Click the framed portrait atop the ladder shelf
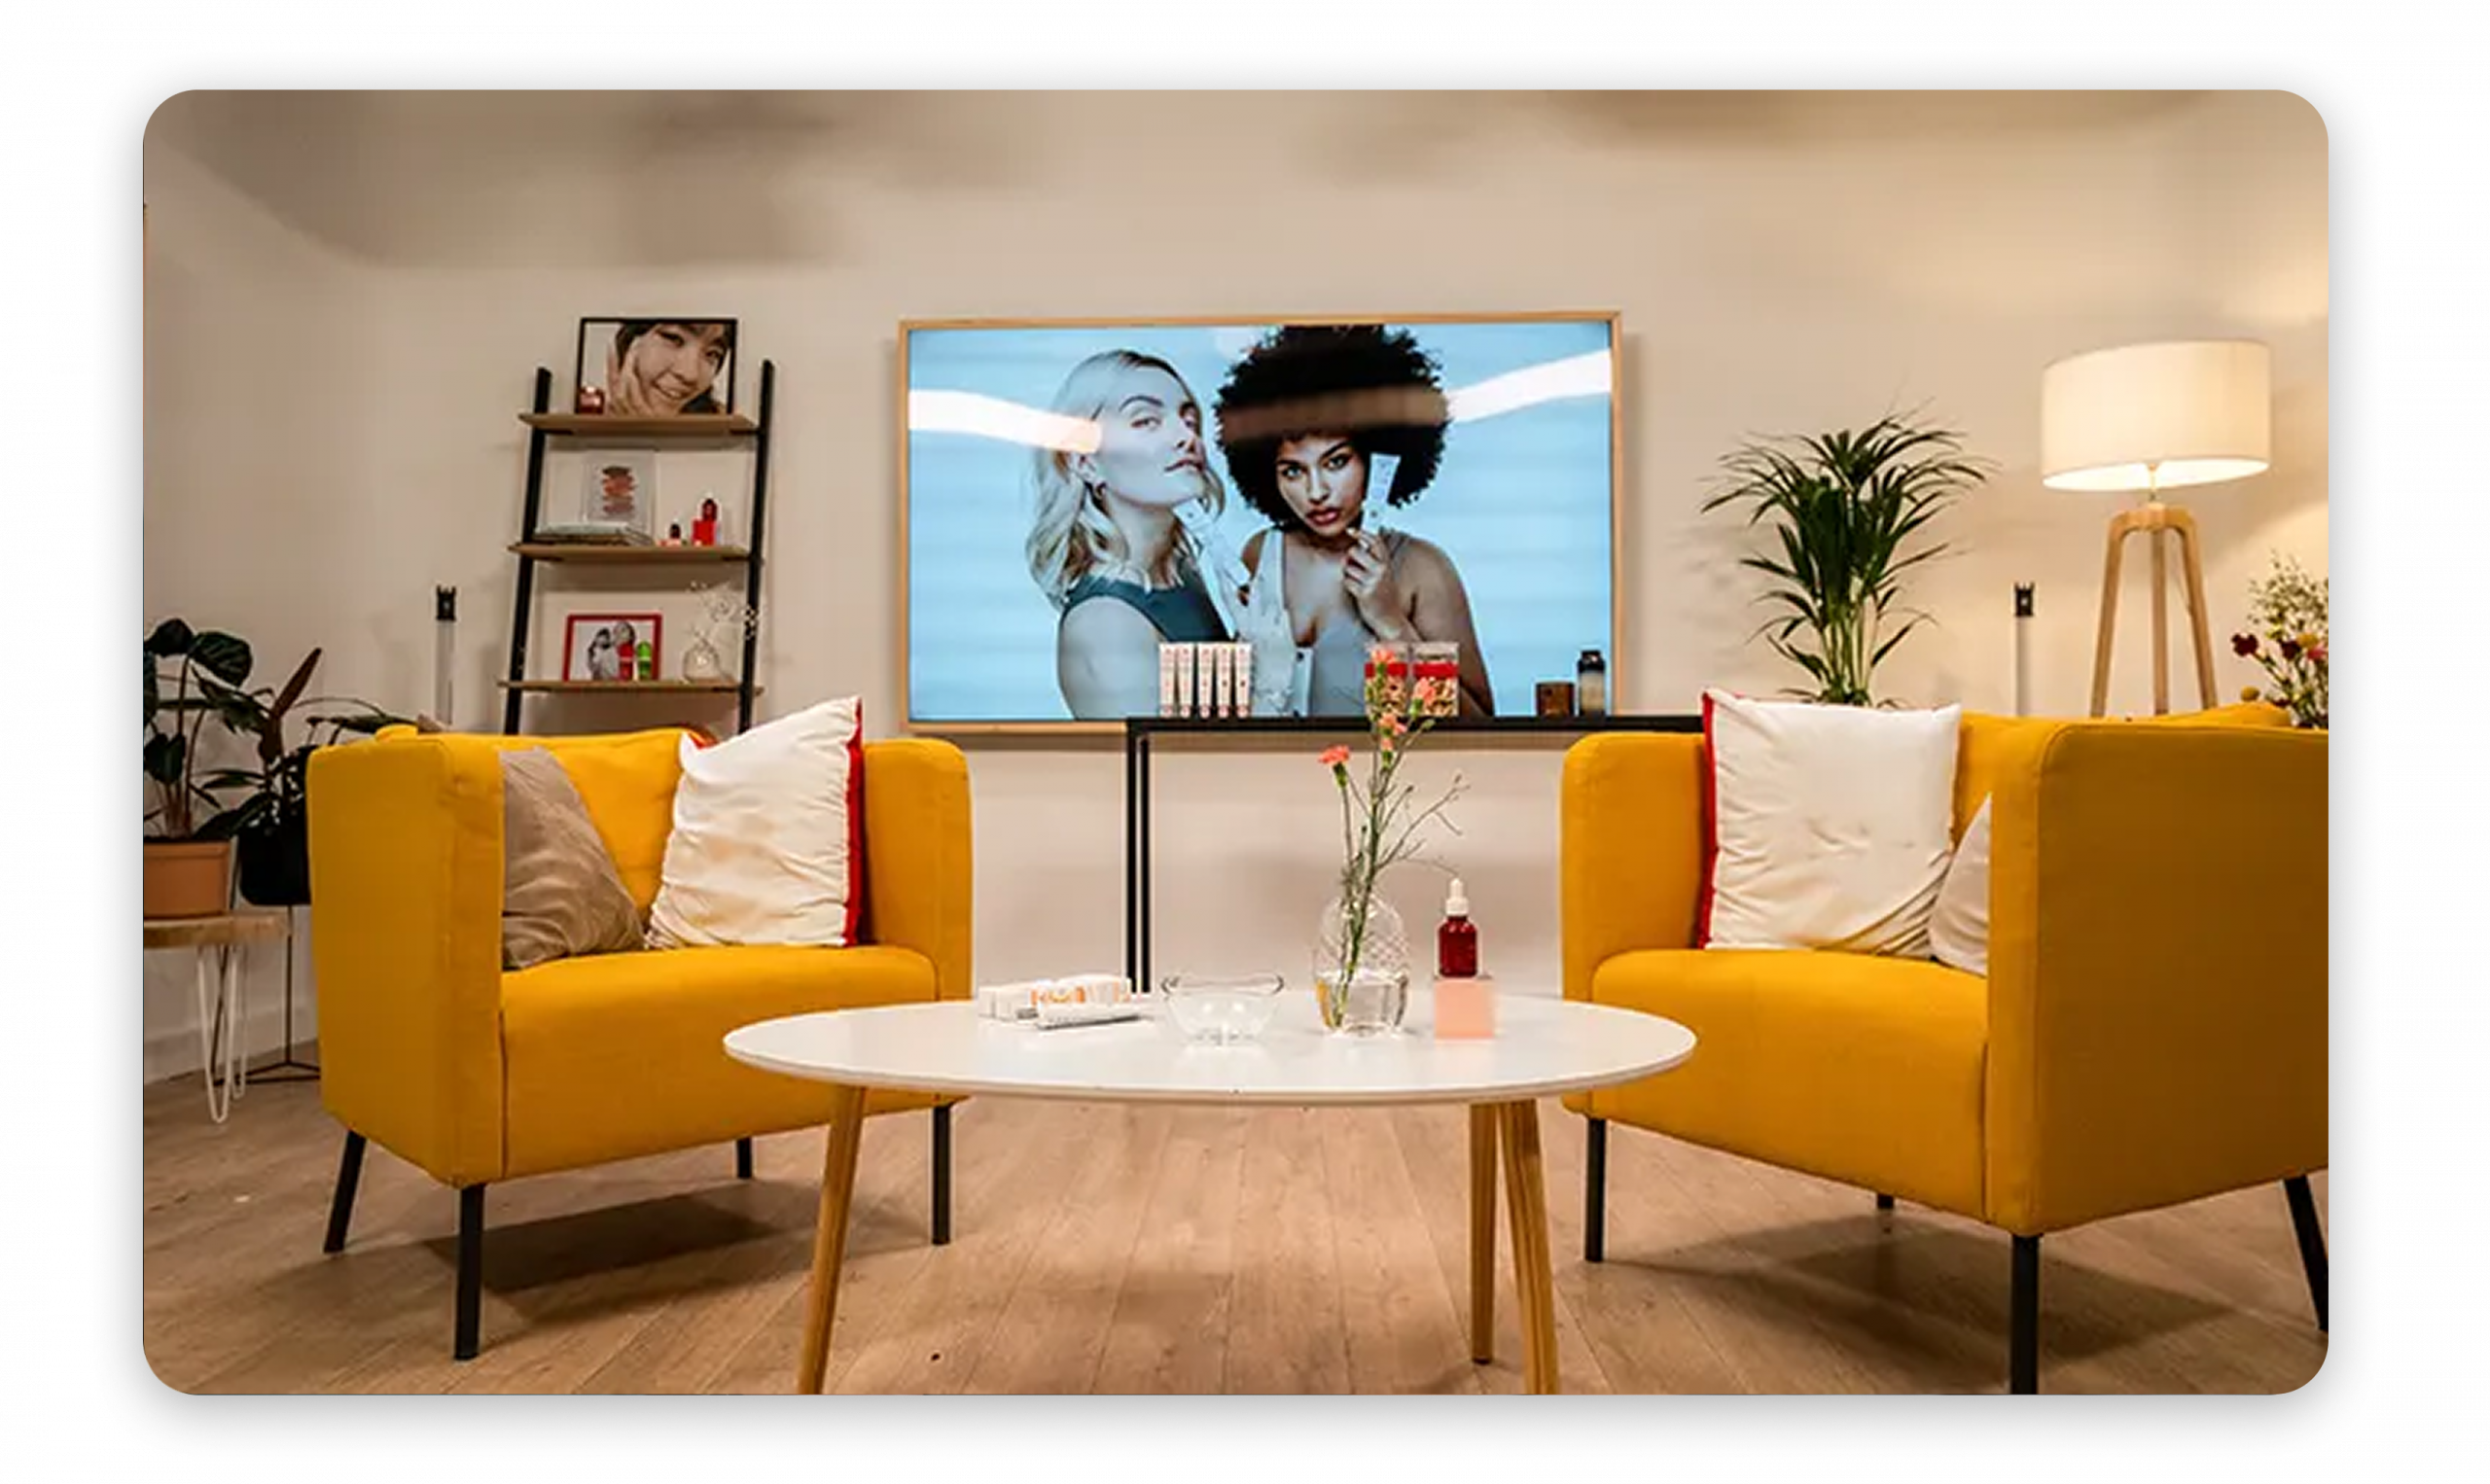 point(657,366)
